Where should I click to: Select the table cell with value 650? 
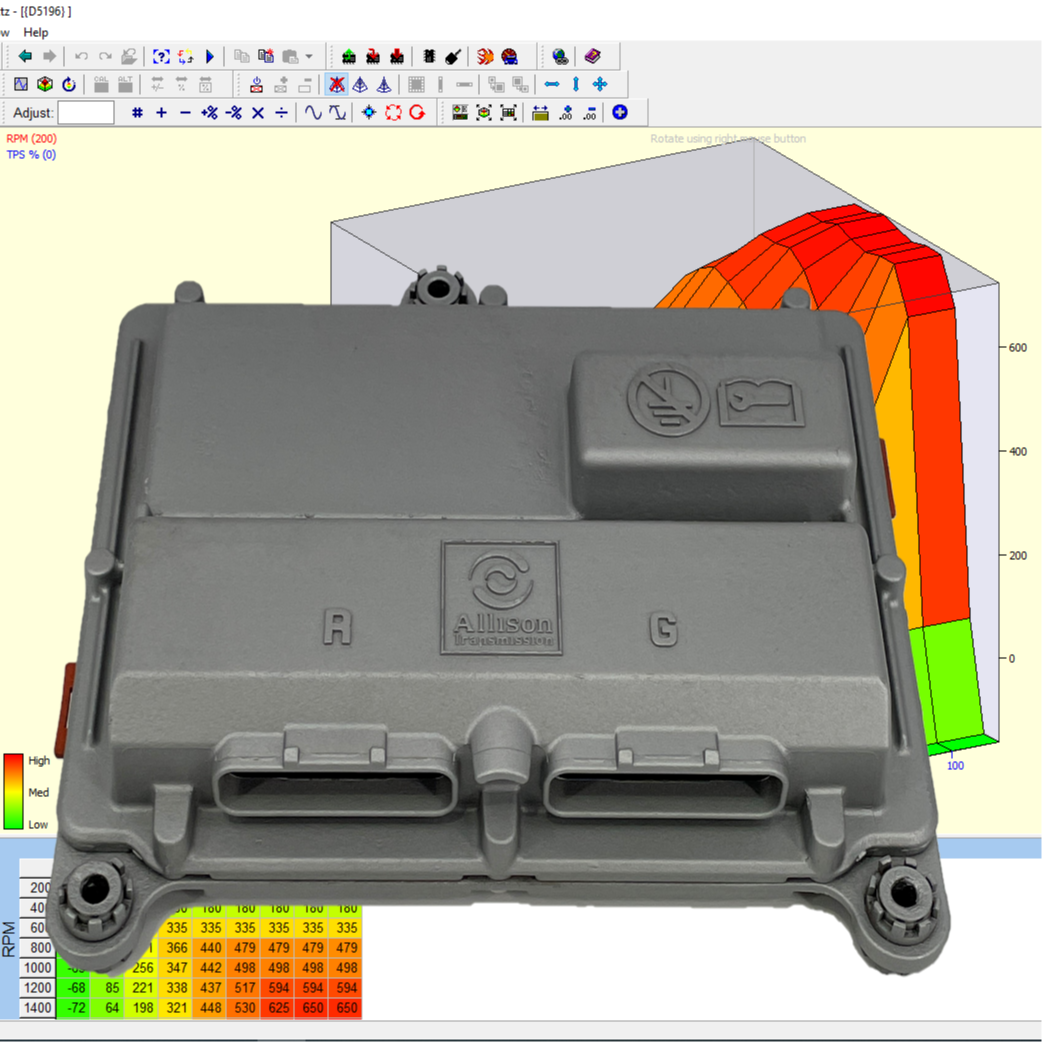point(314,1007)
